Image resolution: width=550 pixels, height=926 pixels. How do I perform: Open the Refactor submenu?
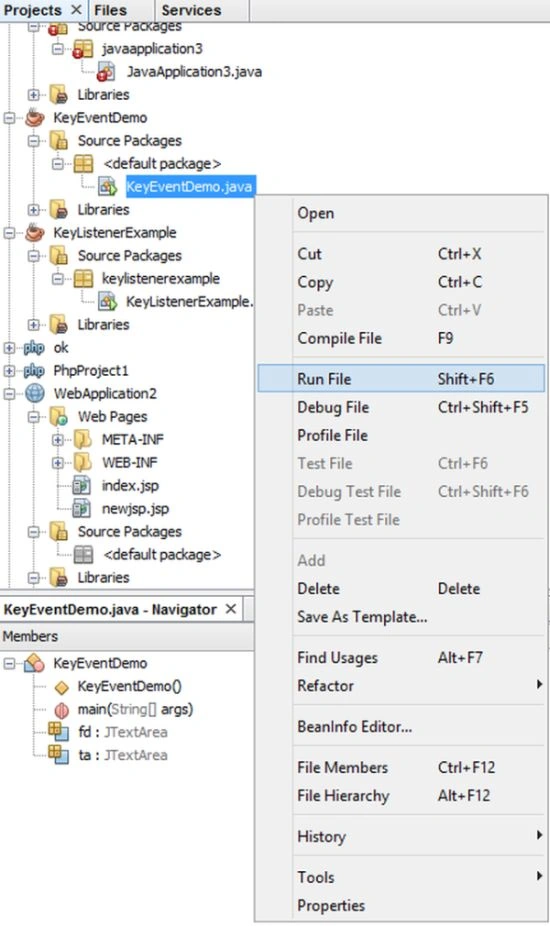click(401, 686)
